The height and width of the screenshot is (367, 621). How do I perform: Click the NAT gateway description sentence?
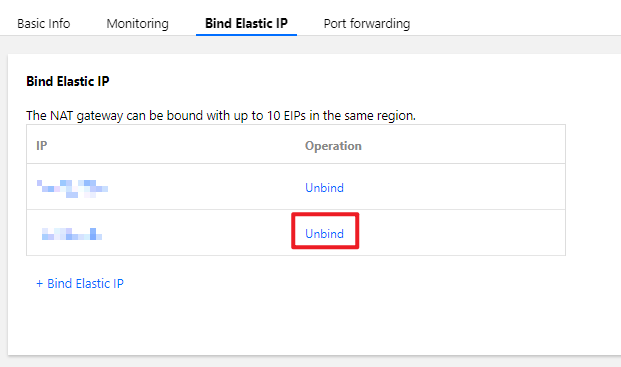[221, 116]
